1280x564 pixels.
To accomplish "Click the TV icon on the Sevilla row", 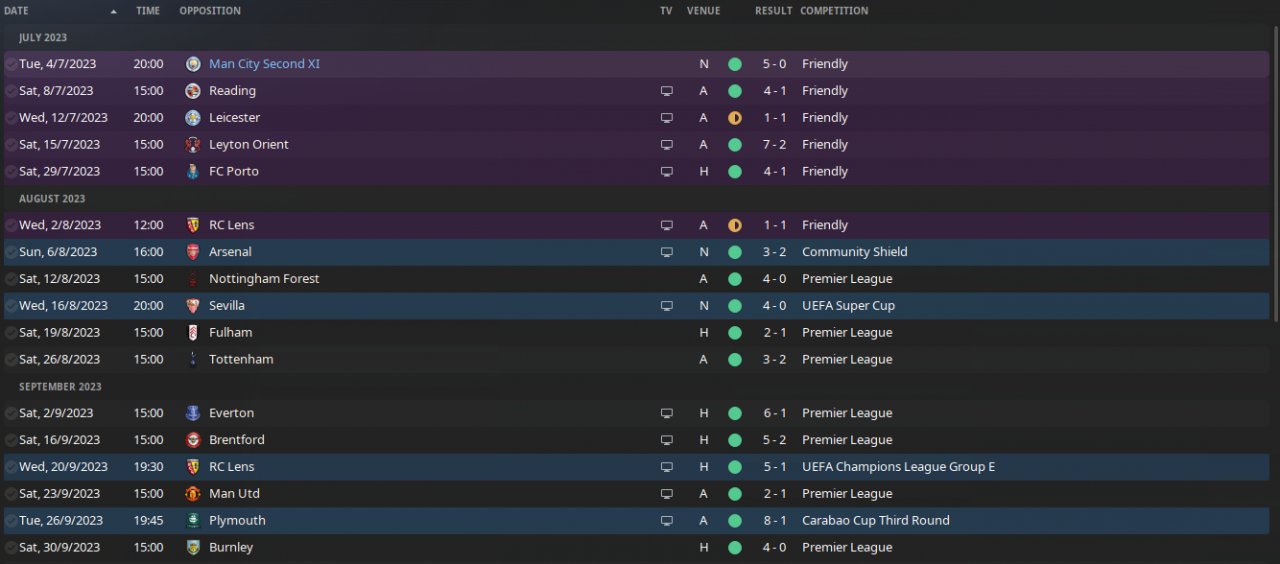I will [x=667, y=306].
